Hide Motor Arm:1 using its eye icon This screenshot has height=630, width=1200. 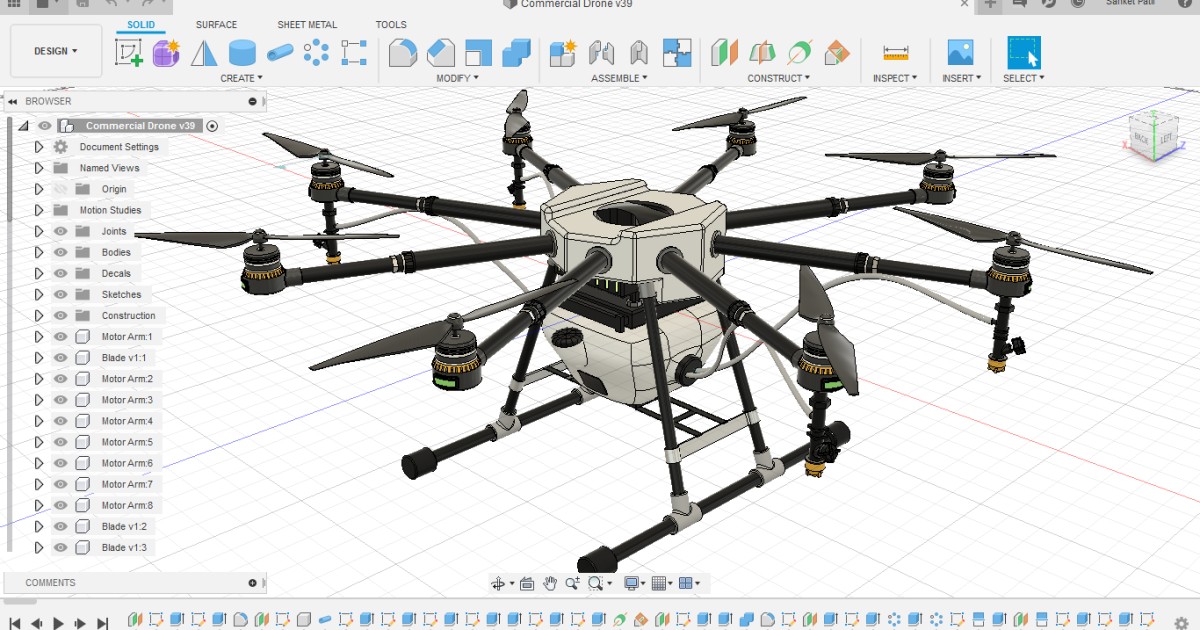coord(62,336)
